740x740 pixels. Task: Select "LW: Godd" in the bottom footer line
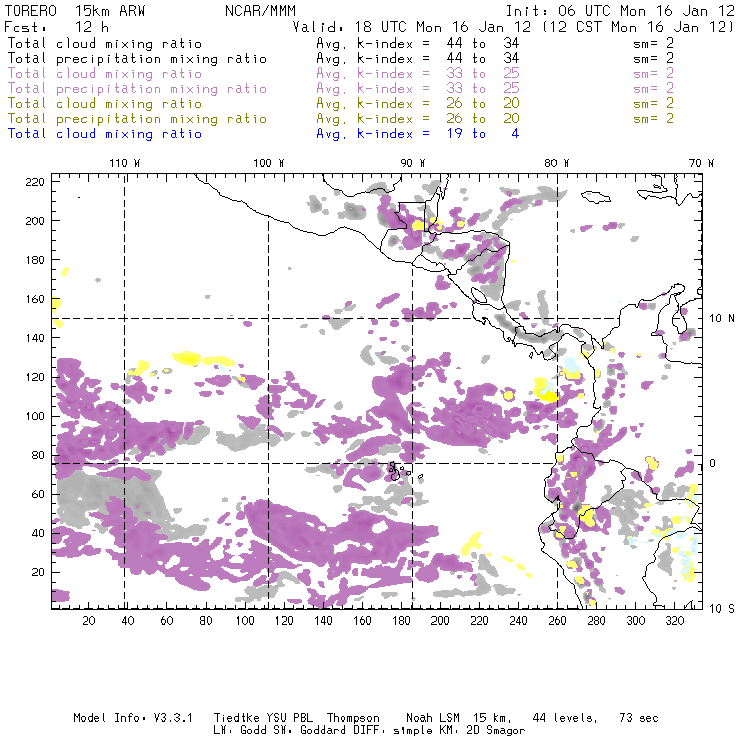(x=240, y=731)
